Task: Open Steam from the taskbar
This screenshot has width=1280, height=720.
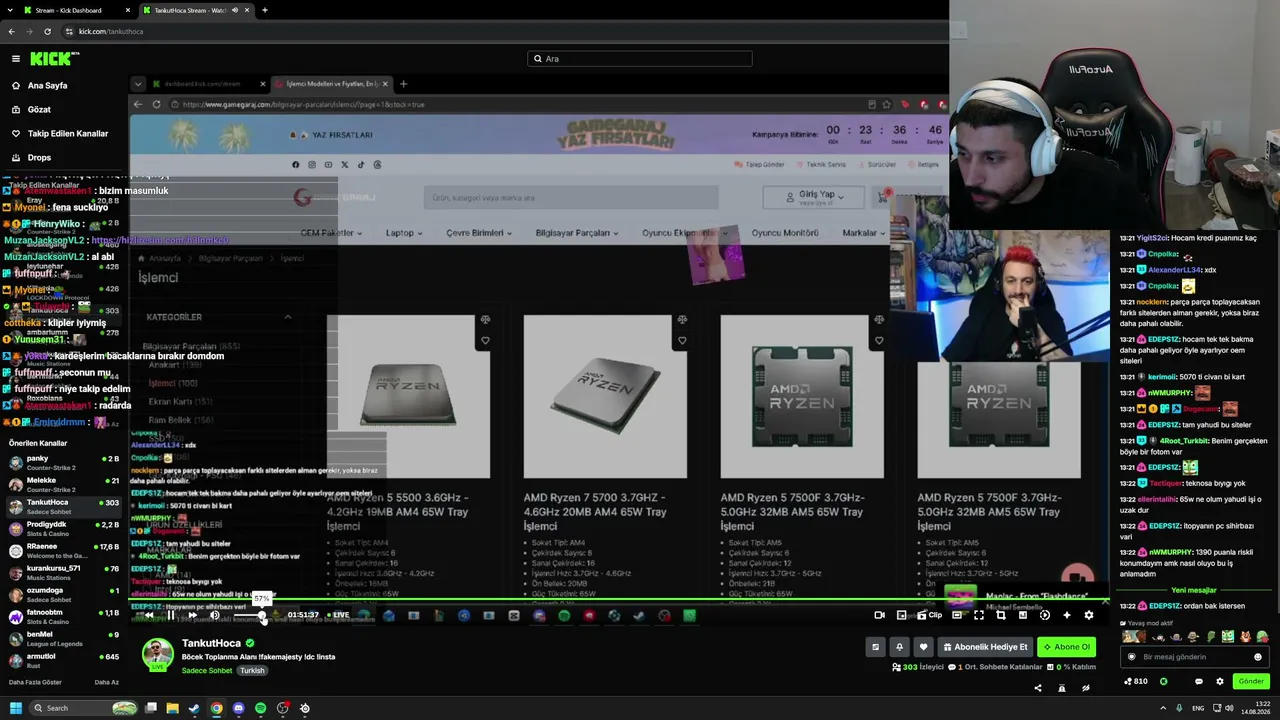Action: click(194, 708)
